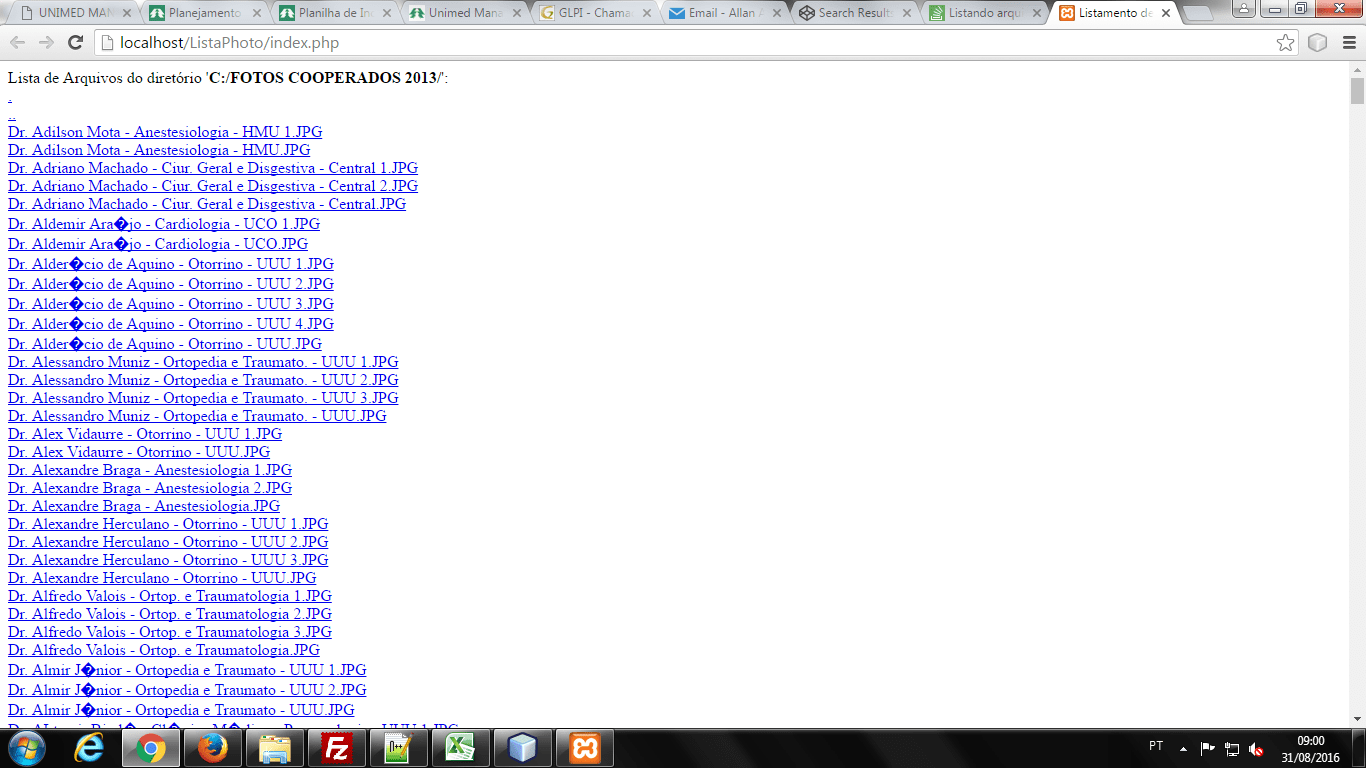
Task: Open the PT language selector in the tray
Action: tap(1156, 746)
